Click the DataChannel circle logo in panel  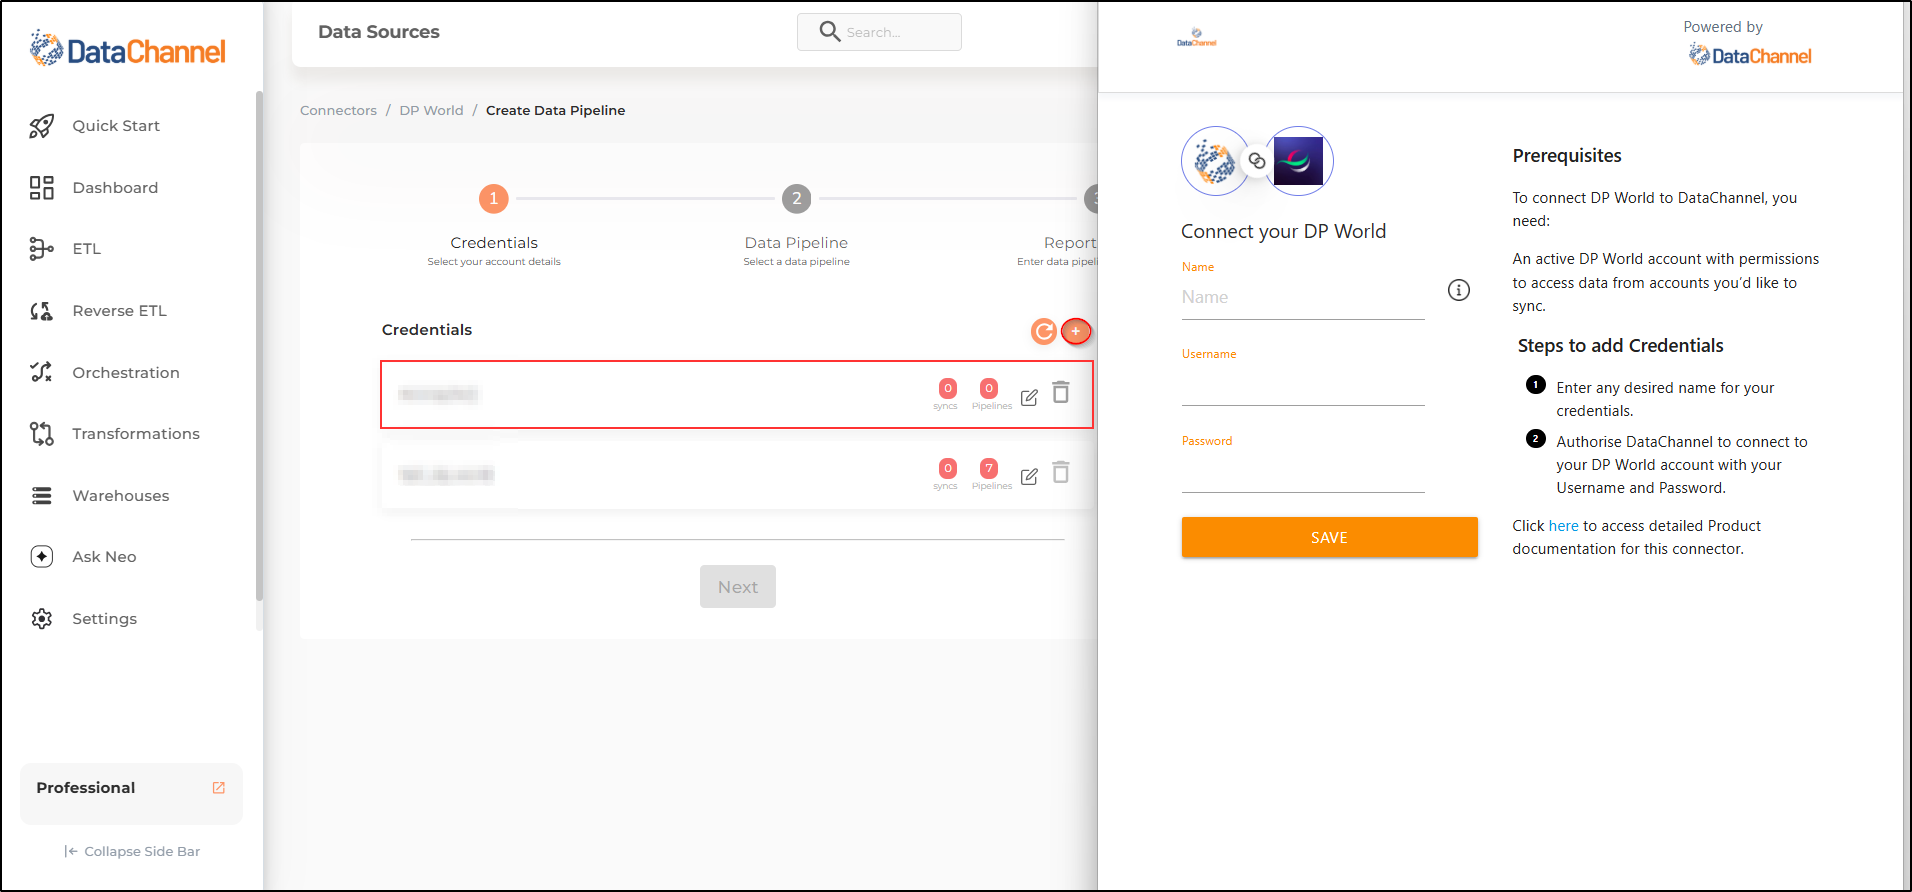tap(1215, 161)
